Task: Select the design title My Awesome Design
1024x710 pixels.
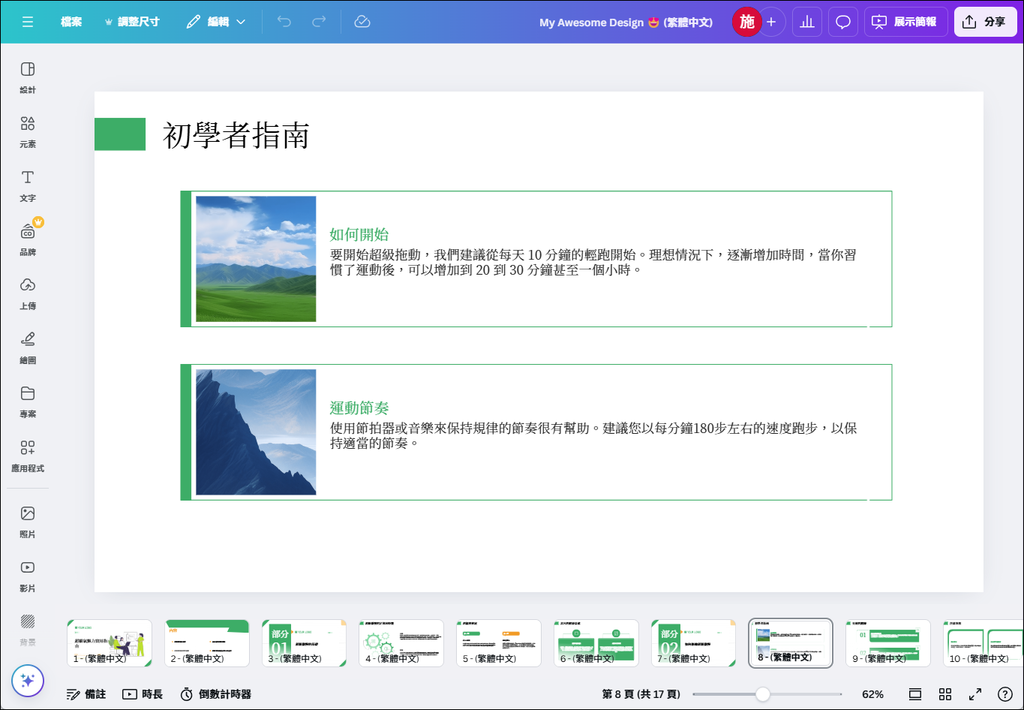Action: [x=626, y=22]
